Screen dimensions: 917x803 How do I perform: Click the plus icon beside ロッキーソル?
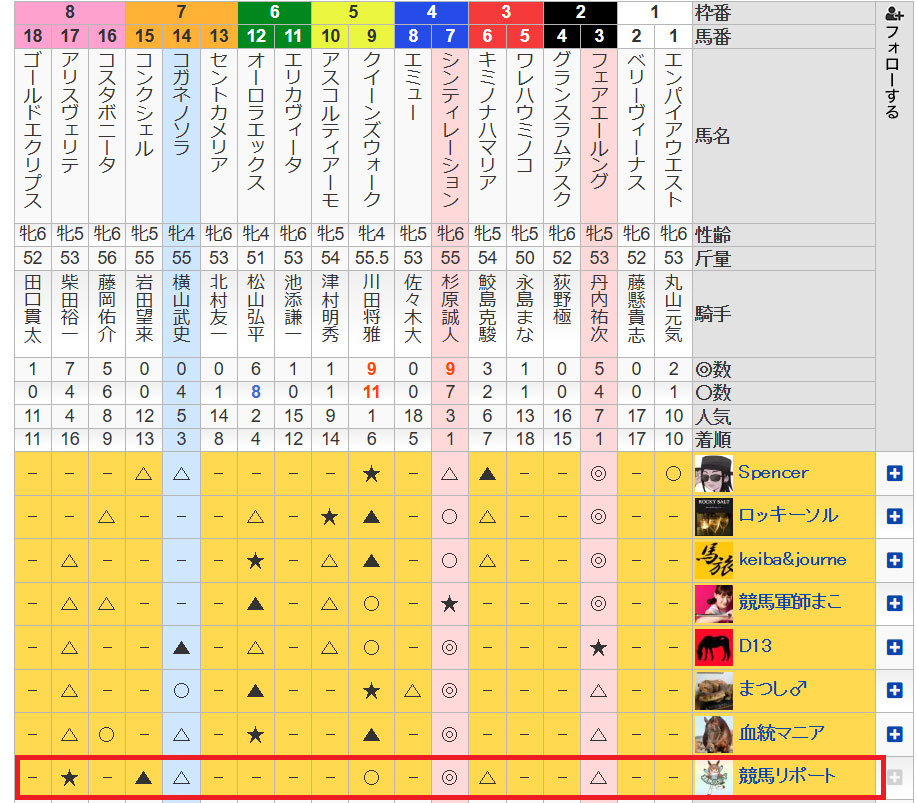click(x=895, y=517)
